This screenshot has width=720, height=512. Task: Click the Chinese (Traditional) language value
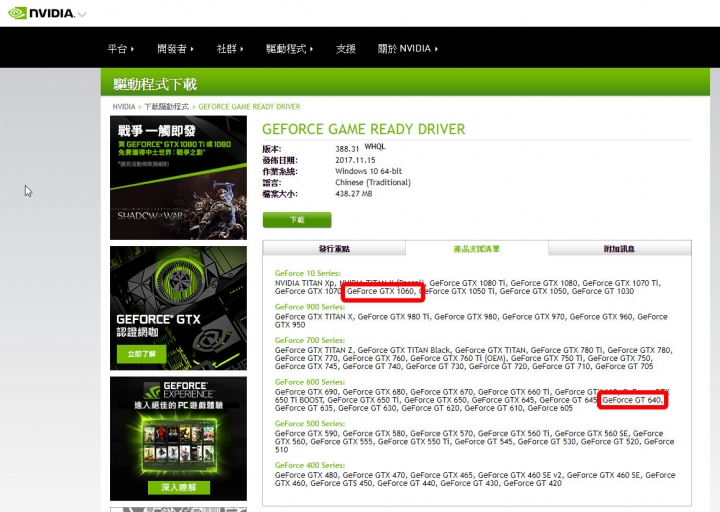pyautogui.click(x=373, y=182)
